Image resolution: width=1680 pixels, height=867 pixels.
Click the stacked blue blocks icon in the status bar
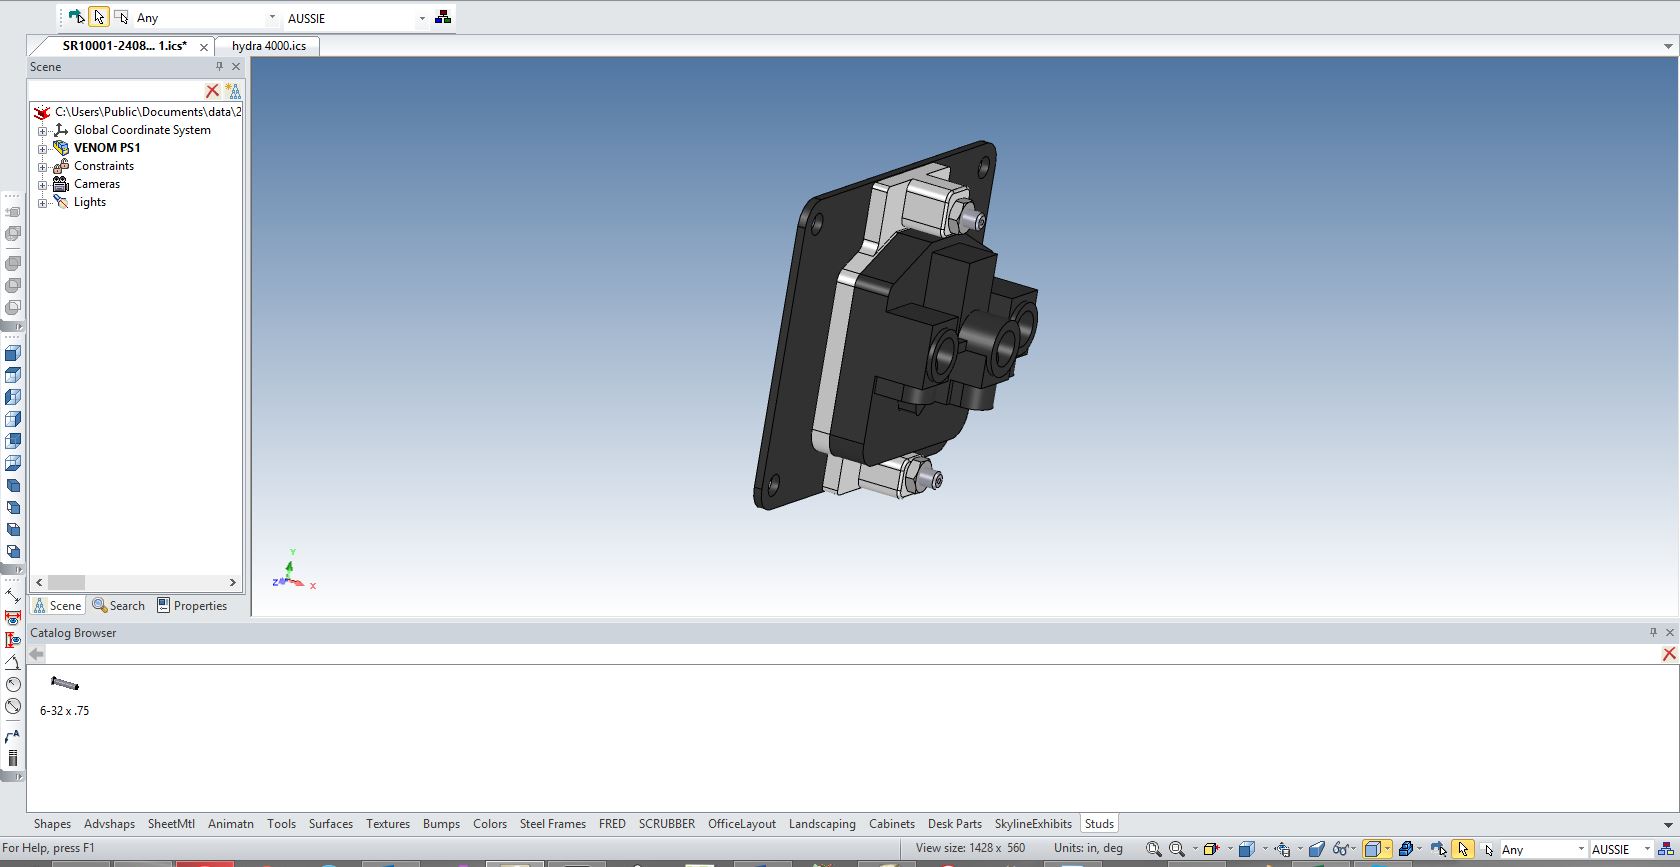(1406, 849)
